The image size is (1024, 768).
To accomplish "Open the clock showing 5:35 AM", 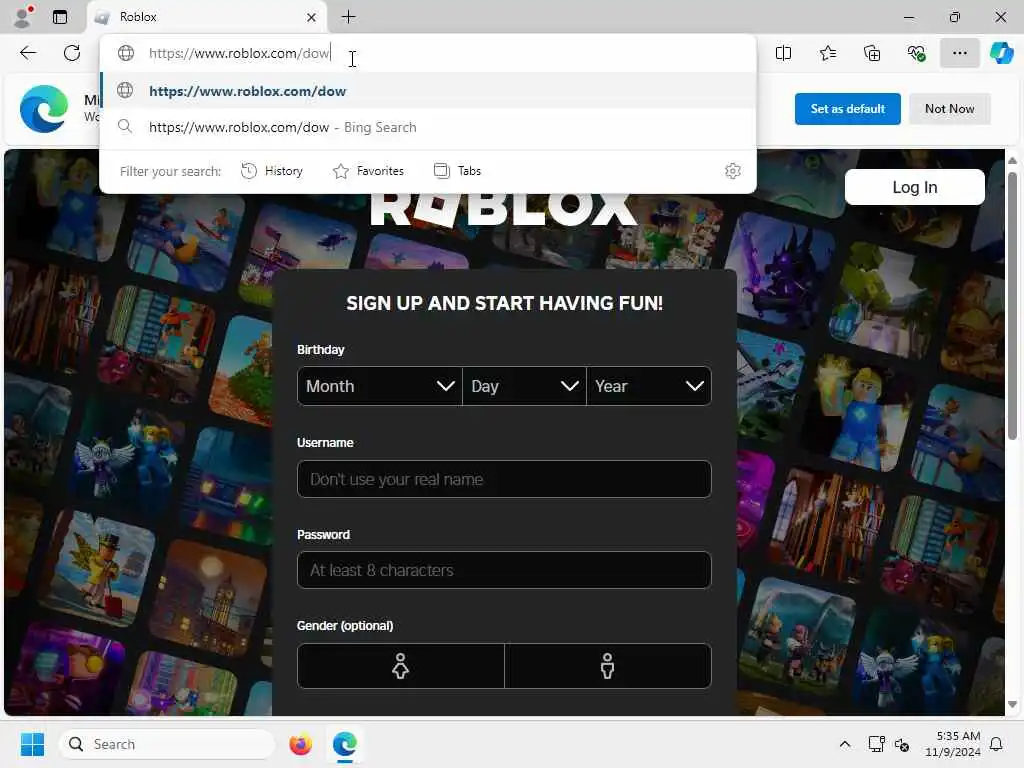I will pyautogui.click(x=953, y=744).
